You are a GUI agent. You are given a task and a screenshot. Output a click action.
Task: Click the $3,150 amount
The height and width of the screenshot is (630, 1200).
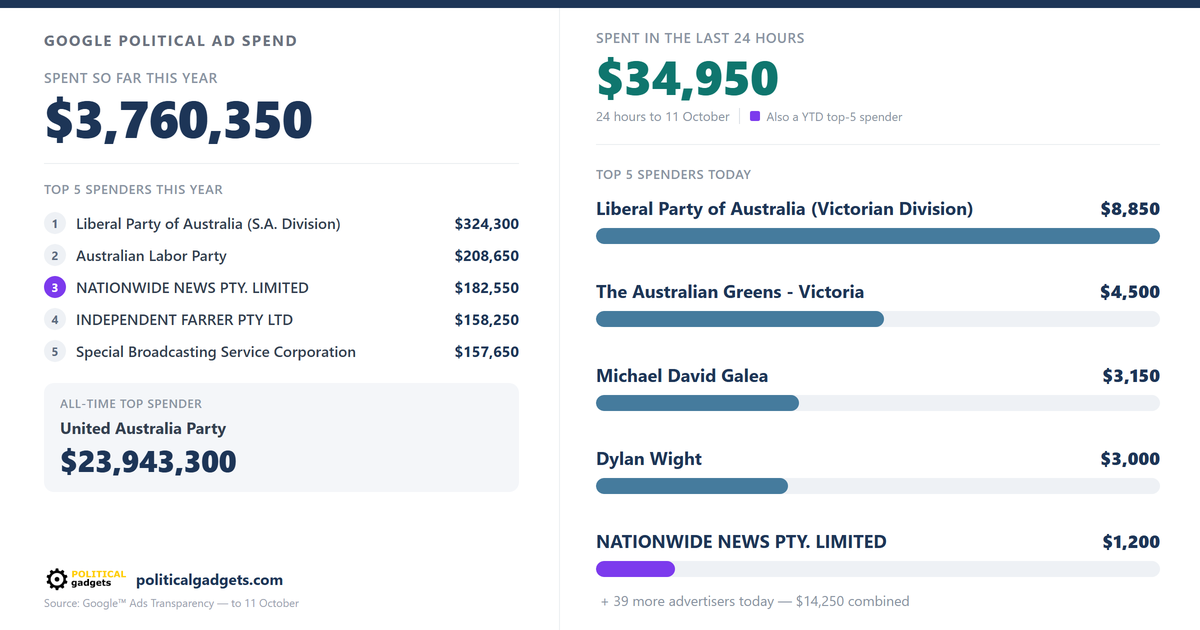tap(1131, 376)
